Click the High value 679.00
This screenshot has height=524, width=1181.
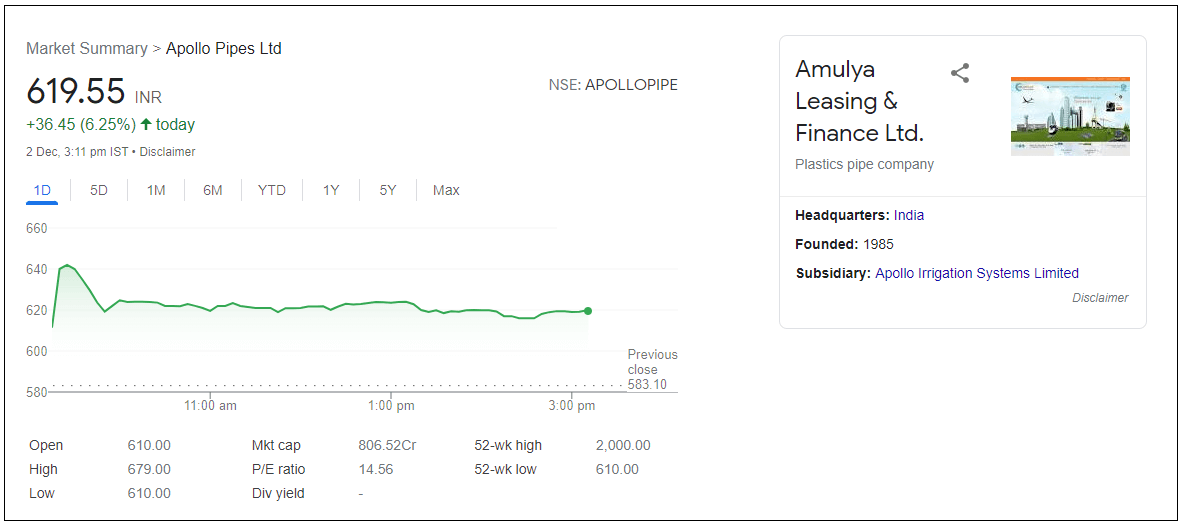point(149,470)
